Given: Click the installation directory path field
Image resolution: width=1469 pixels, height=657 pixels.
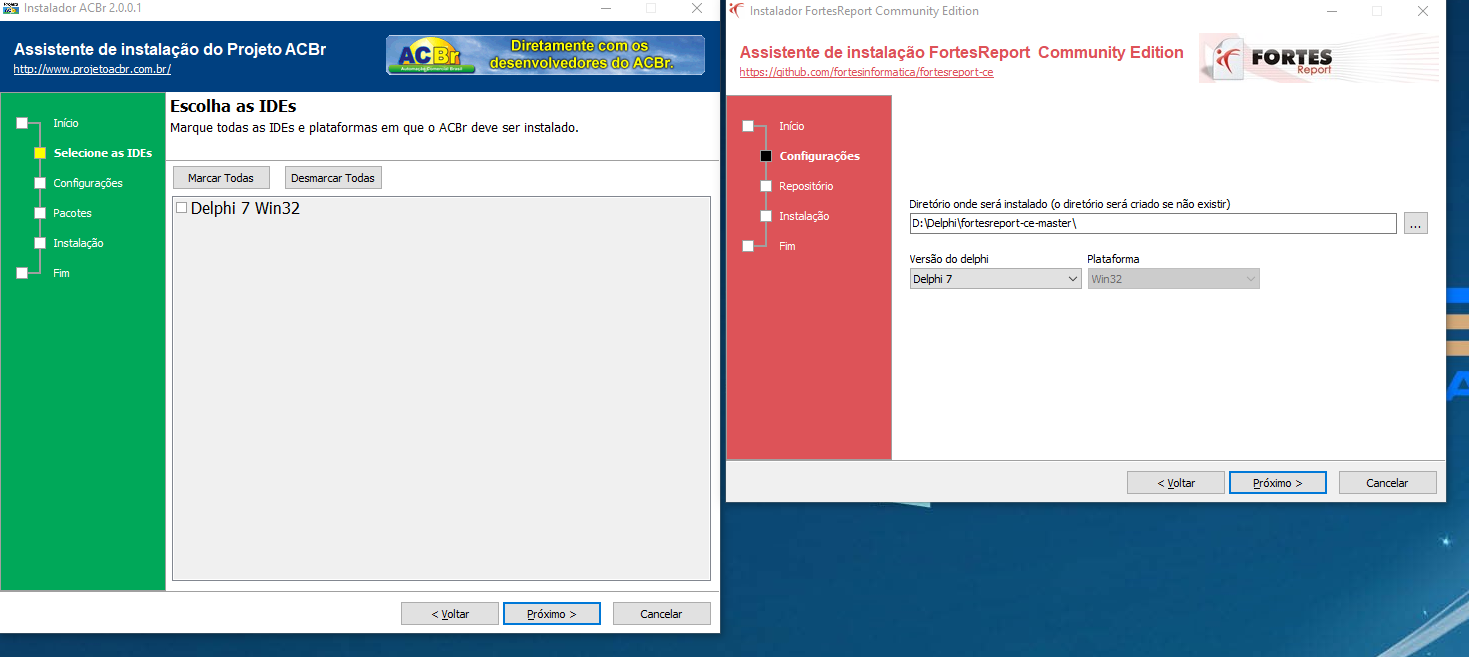Looking at the screenshot, I should [x=1153, y=224].
